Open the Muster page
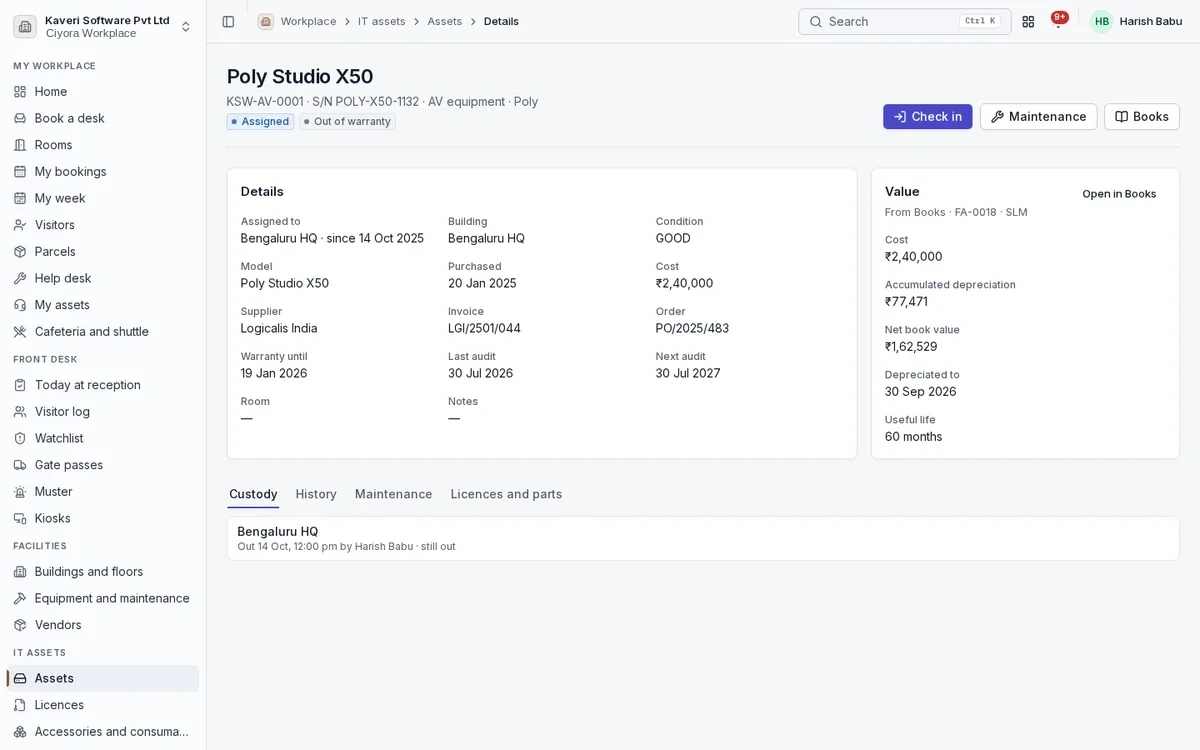The height and width of the screenshot is (750, 1200). point(102,491)
